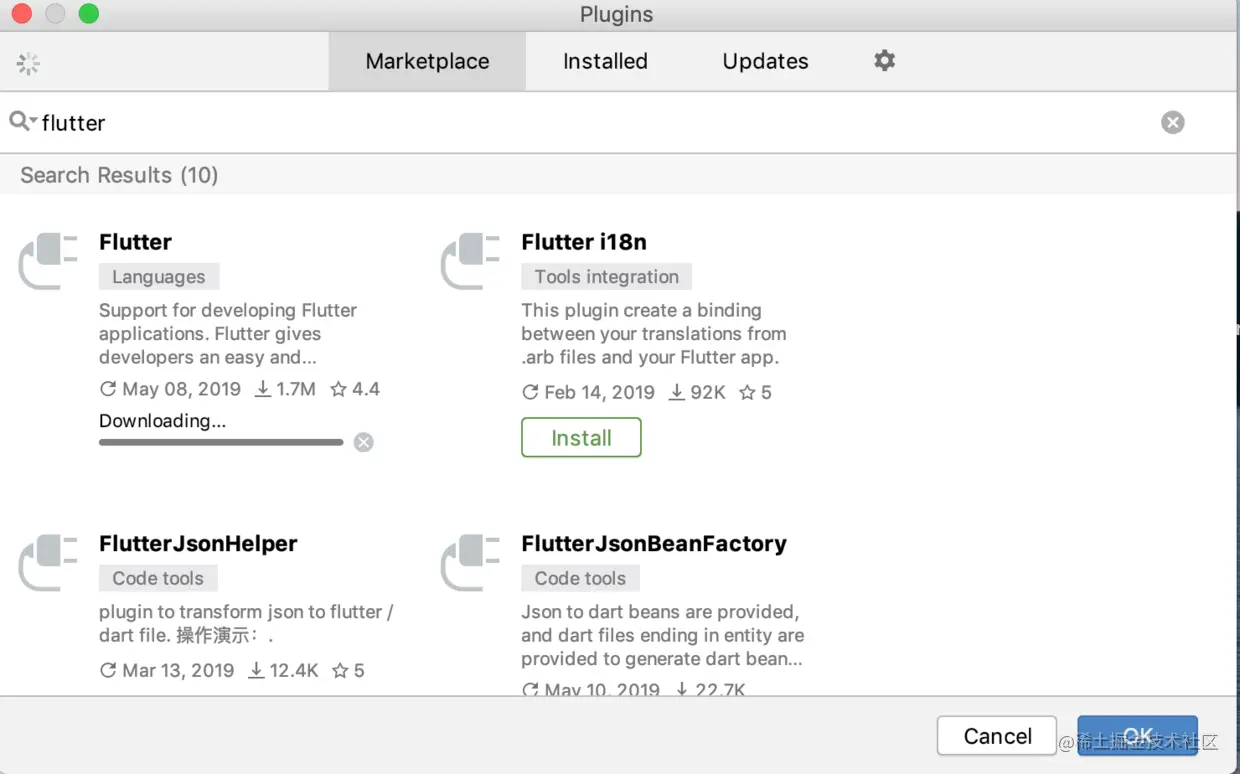
Task: Click the FlutterJsonBeanFactory plugin icon
Action: tap(471, 563)
